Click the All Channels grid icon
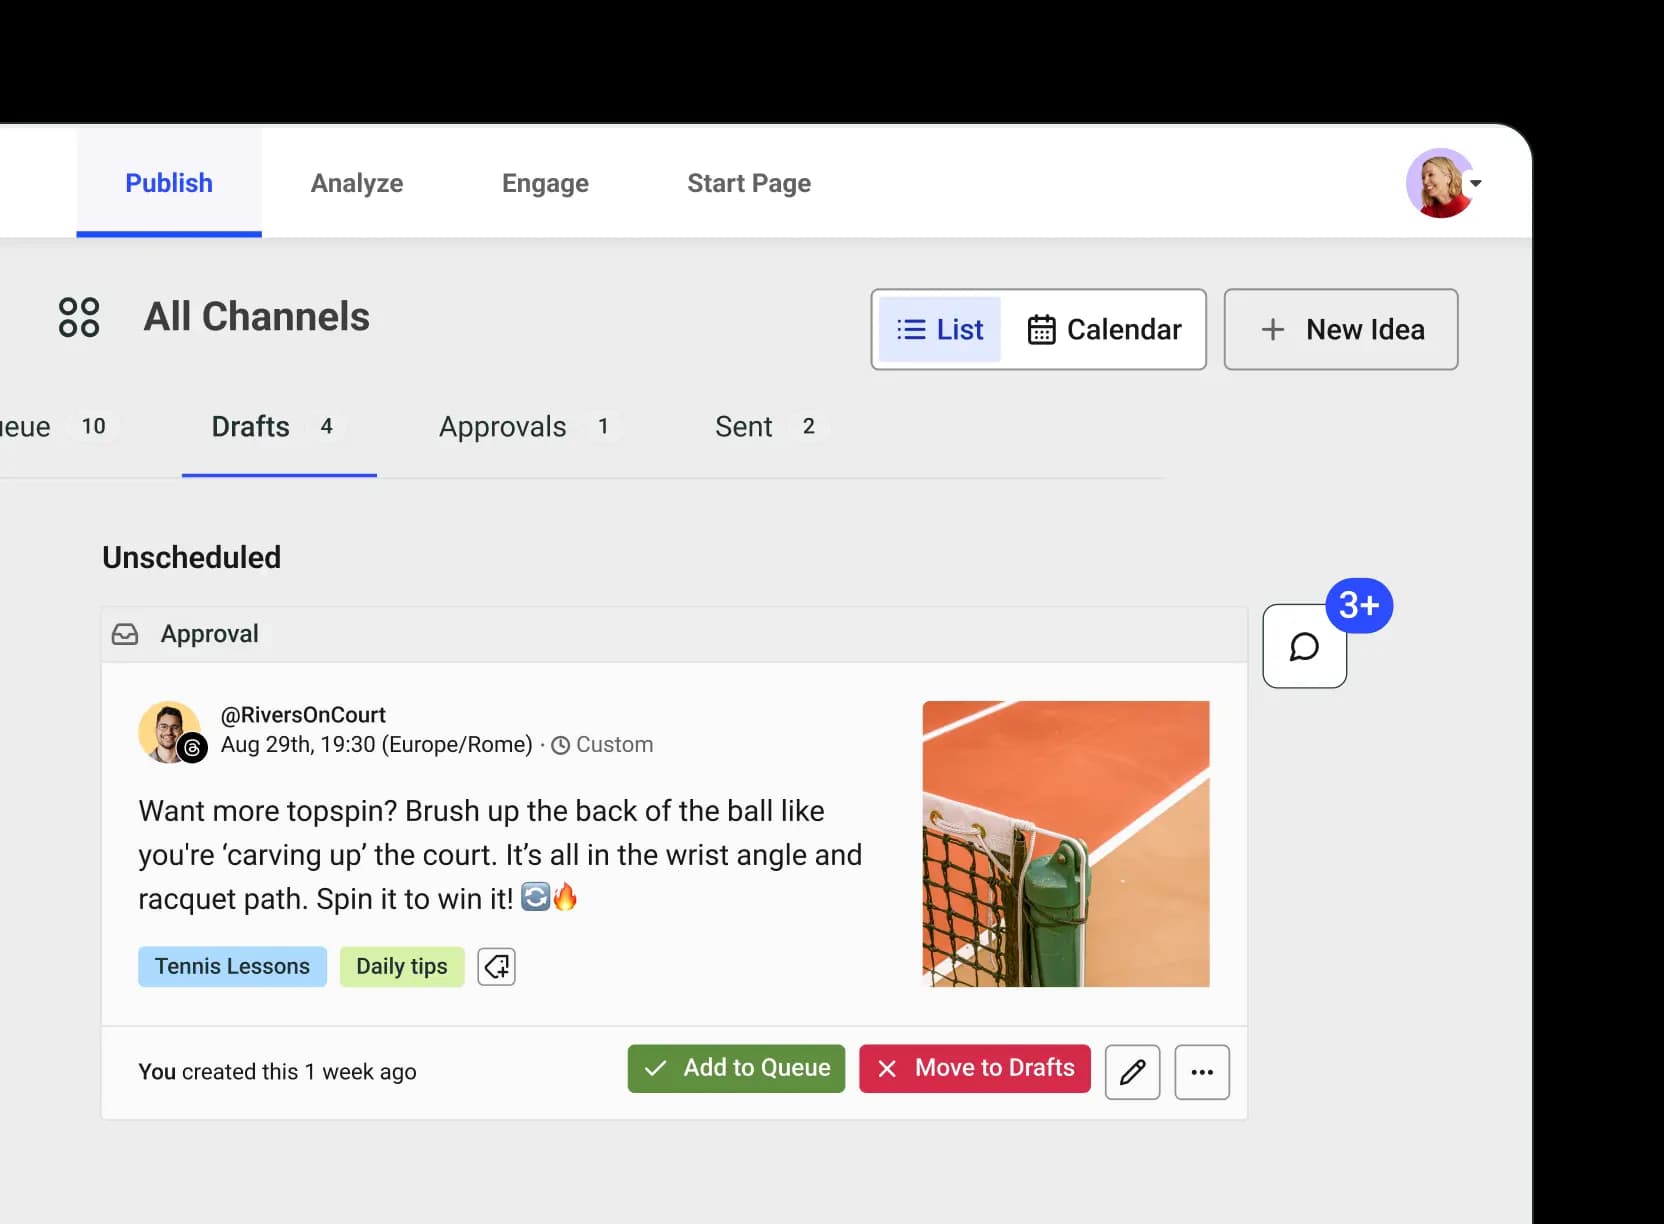 click(79, 317)
